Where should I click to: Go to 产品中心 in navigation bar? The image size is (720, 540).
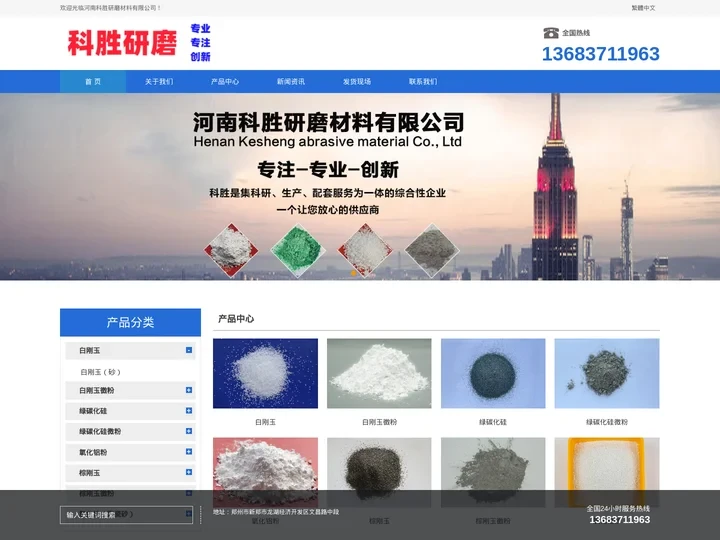click(225, 82)
